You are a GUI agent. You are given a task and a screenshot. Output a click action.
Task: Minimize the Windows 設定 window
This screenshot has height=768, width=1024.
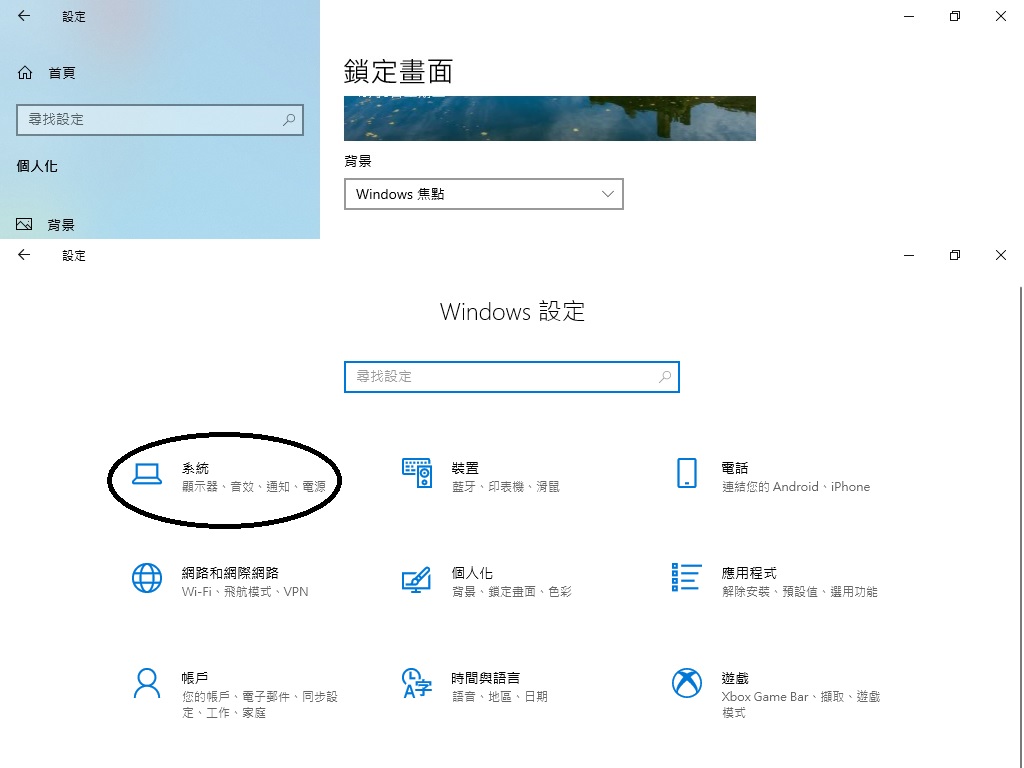click(x=908, y=255)
